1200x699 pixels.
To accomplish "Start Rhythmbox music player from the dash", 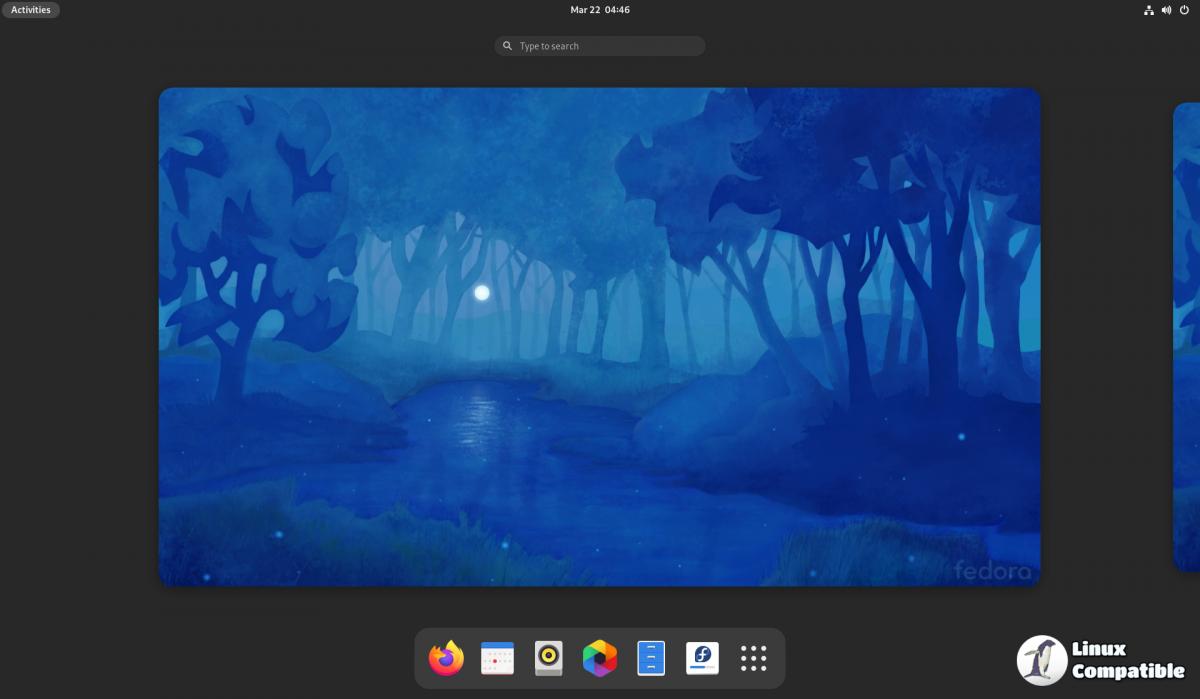I will 549,658.
